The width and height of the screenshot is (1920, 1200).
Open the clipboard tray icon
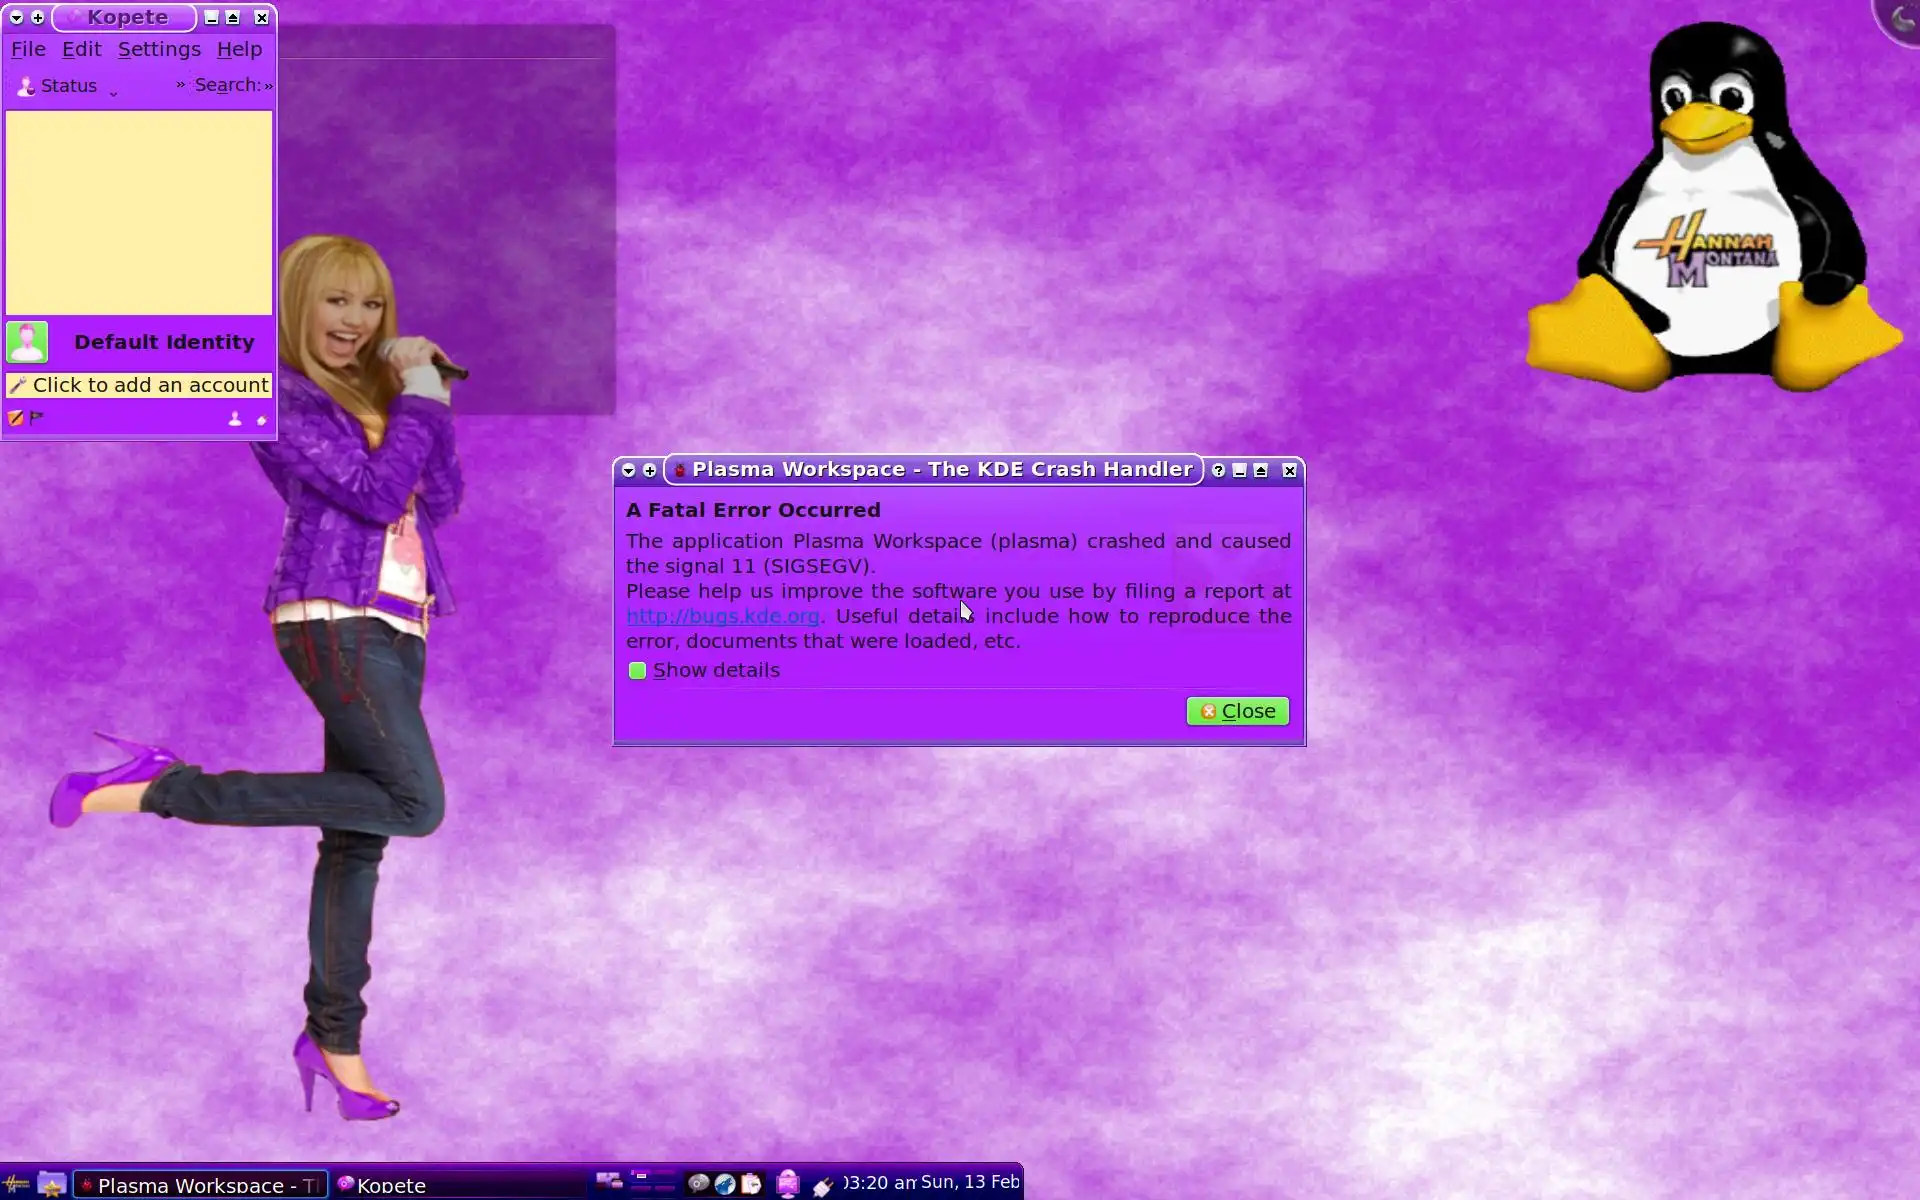[751, 1184]
